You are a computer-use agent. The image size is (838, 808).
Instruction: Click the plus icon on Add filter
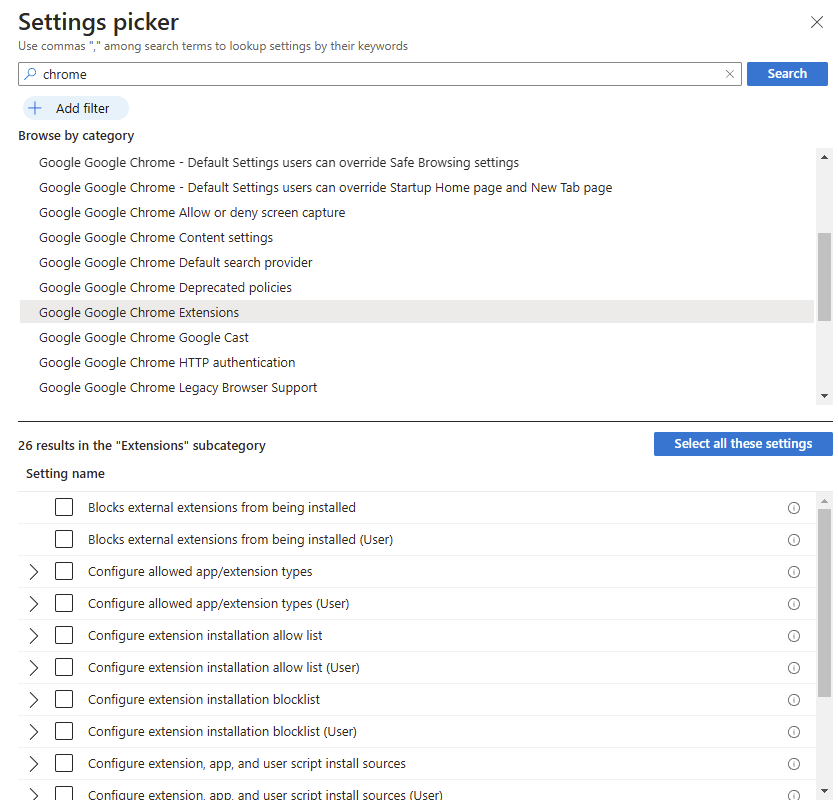coord(35,108)
